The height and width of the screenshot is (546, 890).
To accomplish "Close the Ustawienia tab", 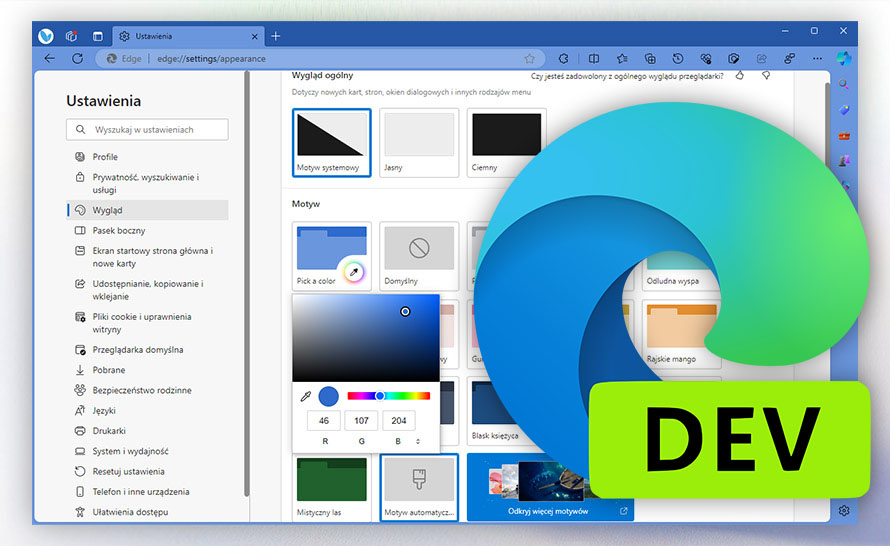I will tap(254, 36).
